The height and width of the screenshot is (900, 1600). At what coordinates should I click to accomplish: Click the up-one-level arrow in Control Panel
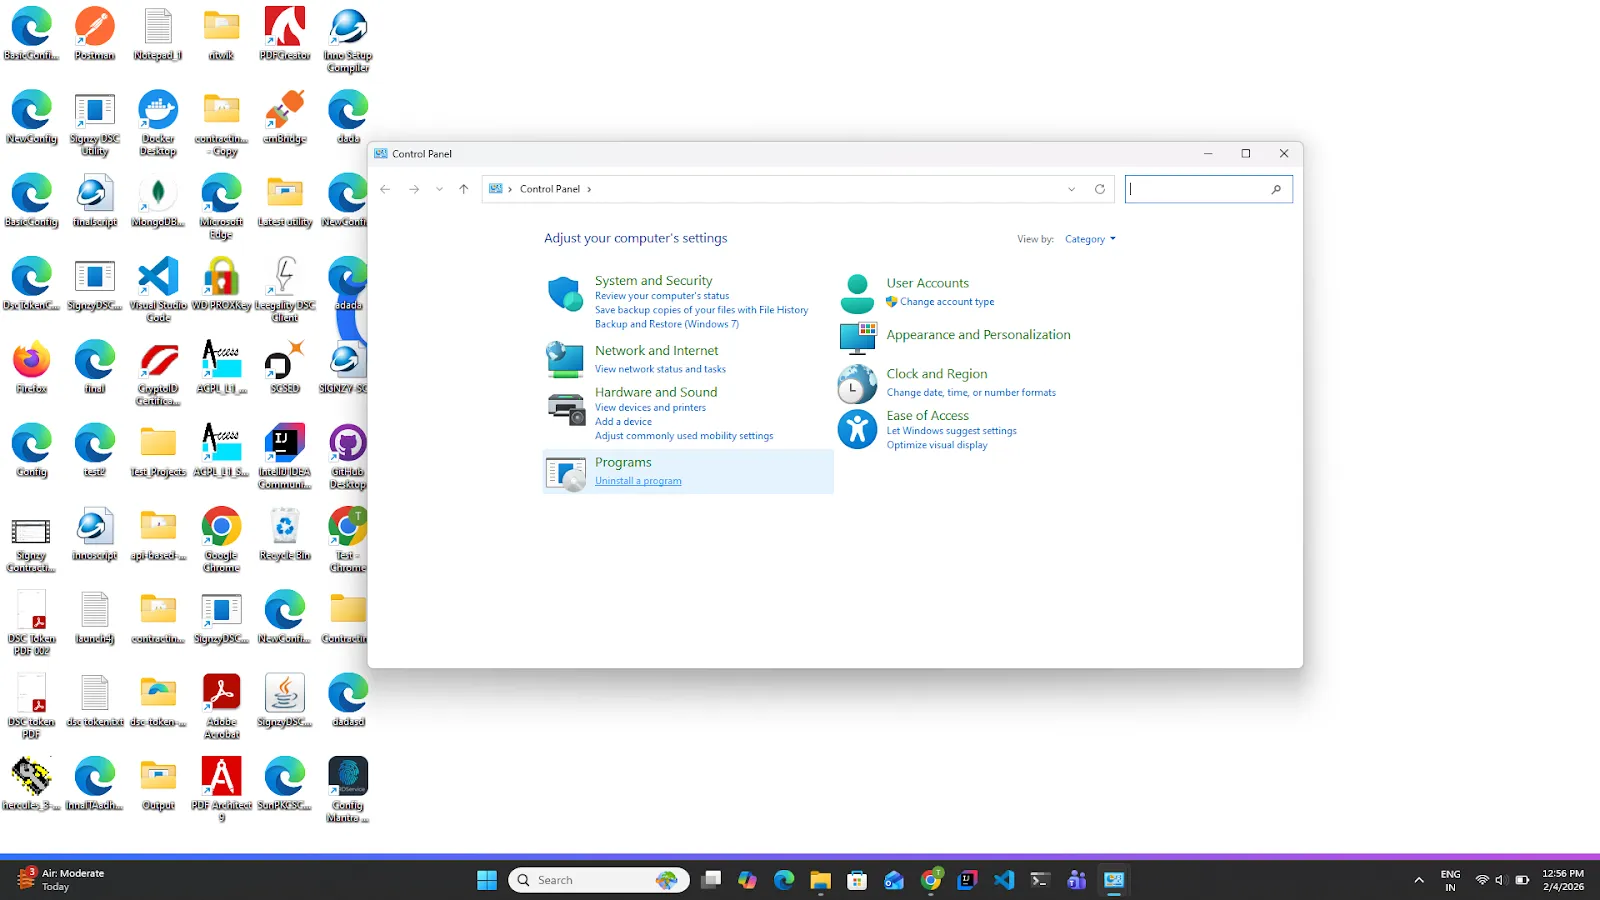[464, 189]
